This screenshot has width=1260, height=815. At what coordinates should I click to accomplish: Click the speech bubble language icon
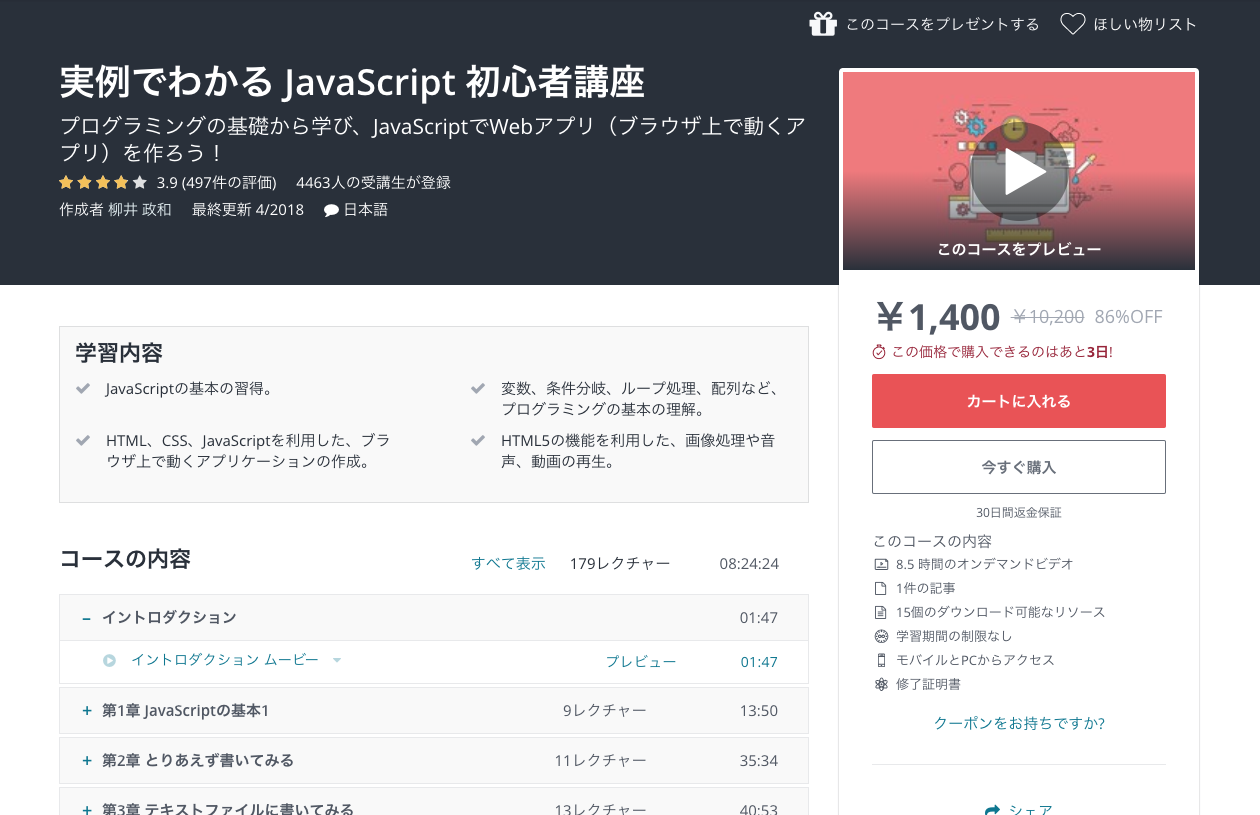coord(331,210)
